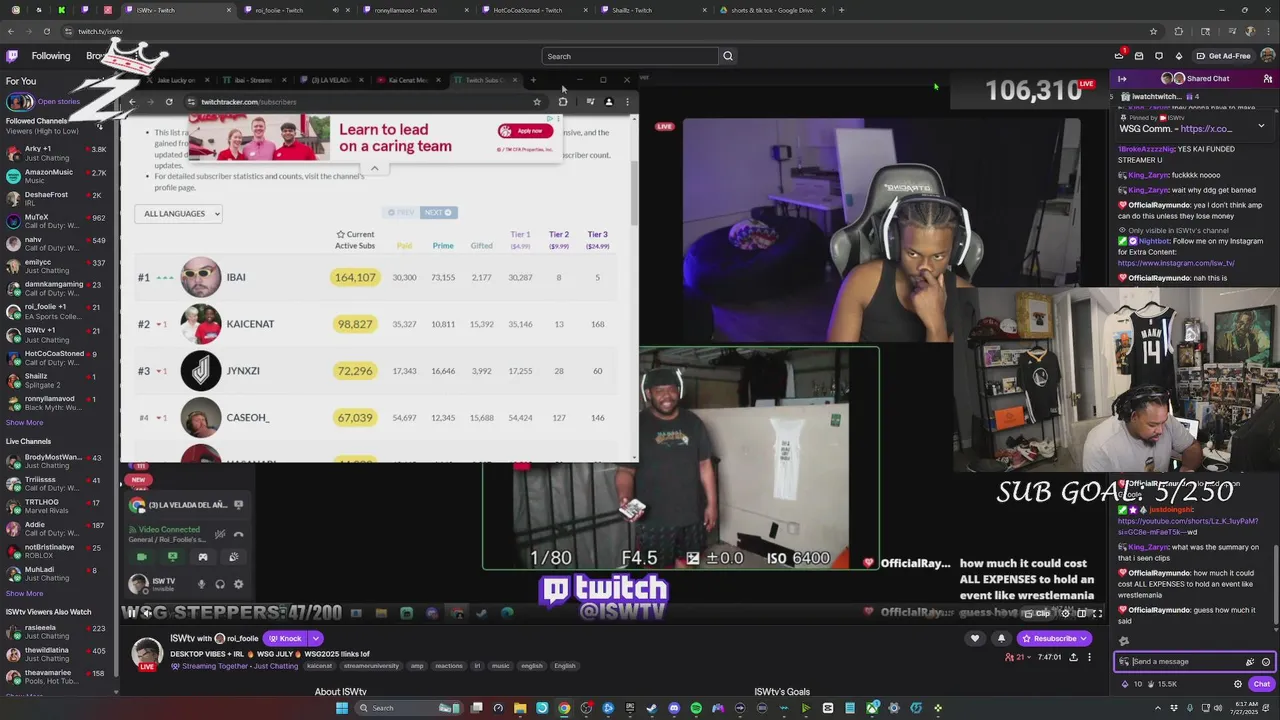Image resolution: width=1280 pixels, height=720 pixels.
Task: Enter fullscreen on the stream player
Action: (1097, 613)
